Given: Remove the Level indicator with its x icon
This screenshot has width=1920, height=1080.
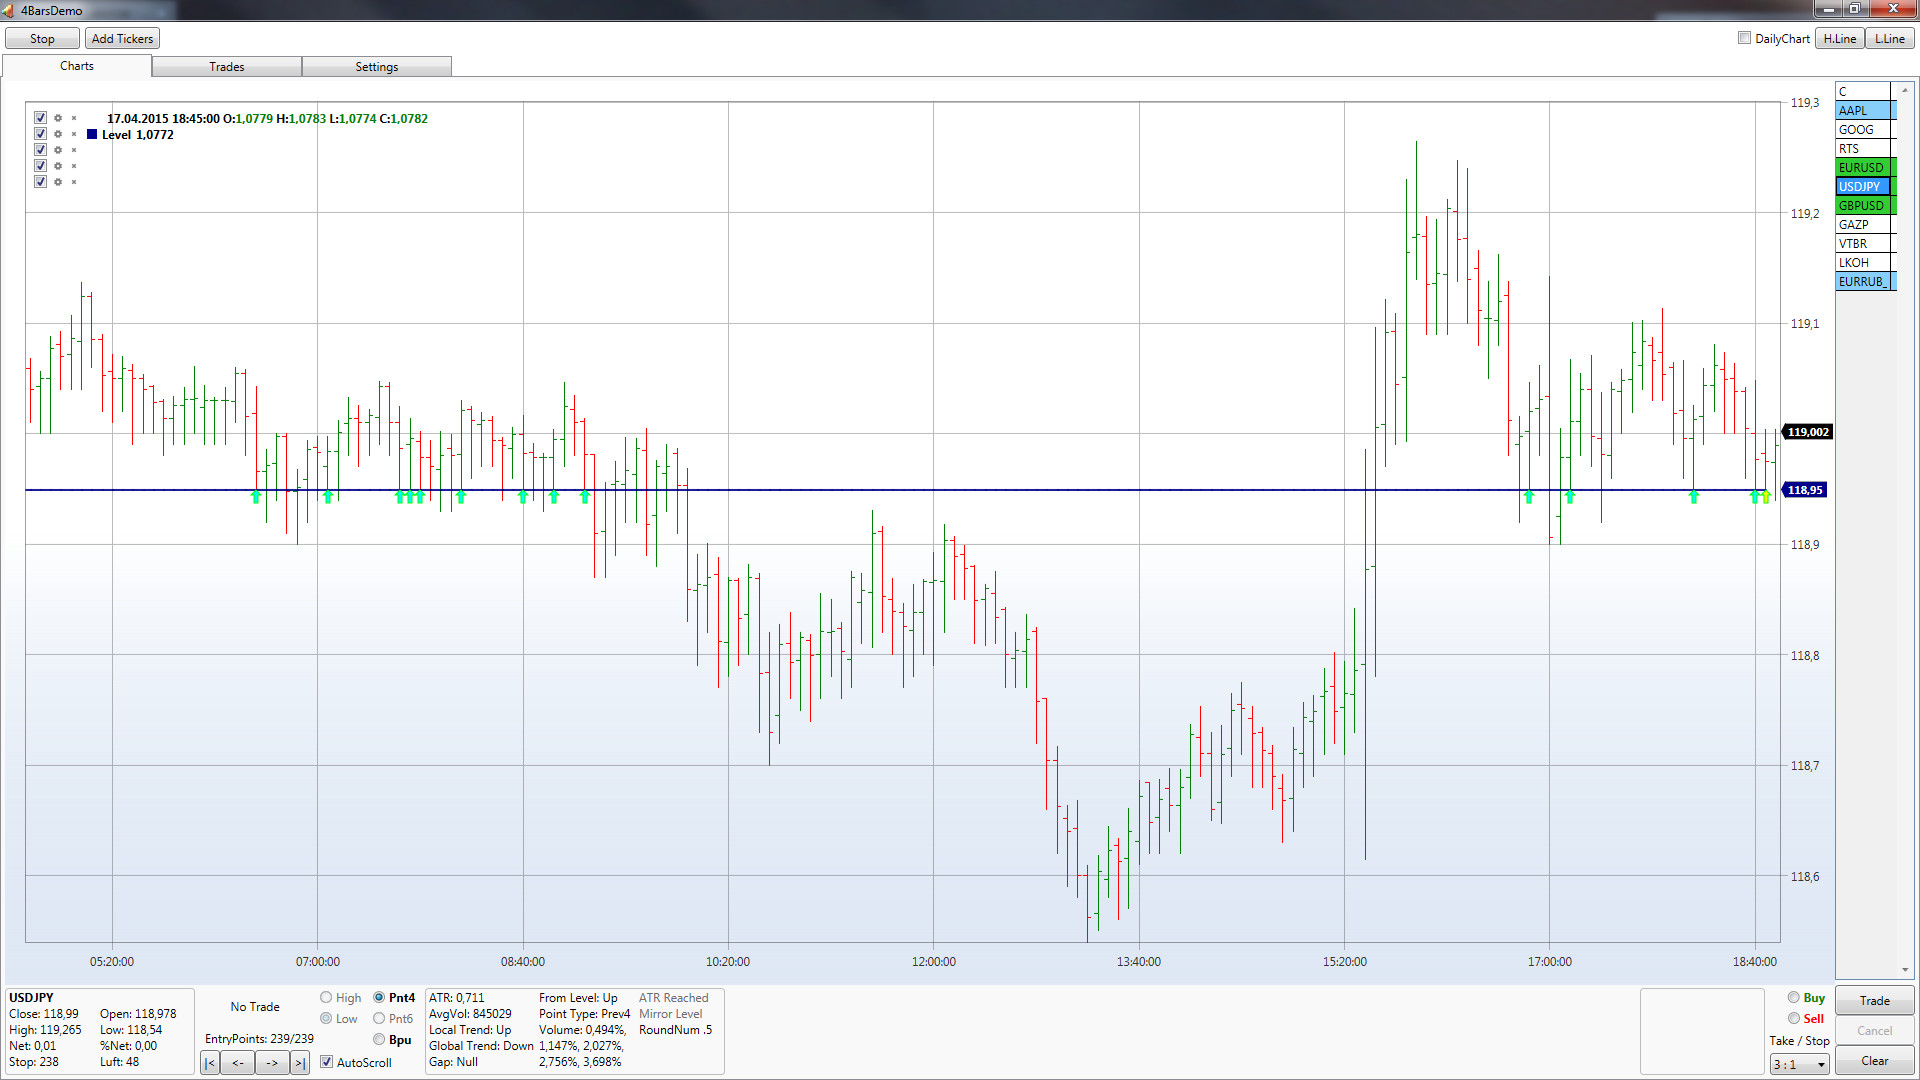Looking at the screenshot, I should (74, 134).
